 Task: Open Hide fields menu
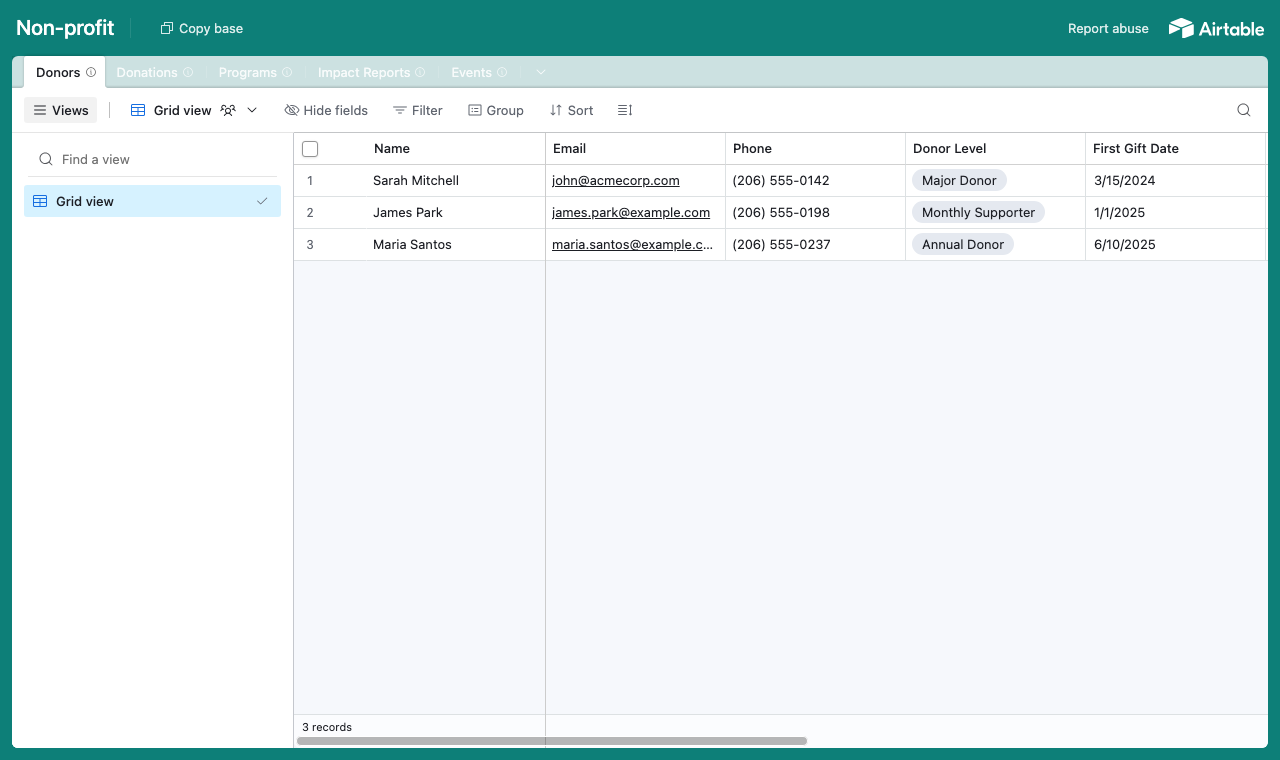click(x=326, y=110)
